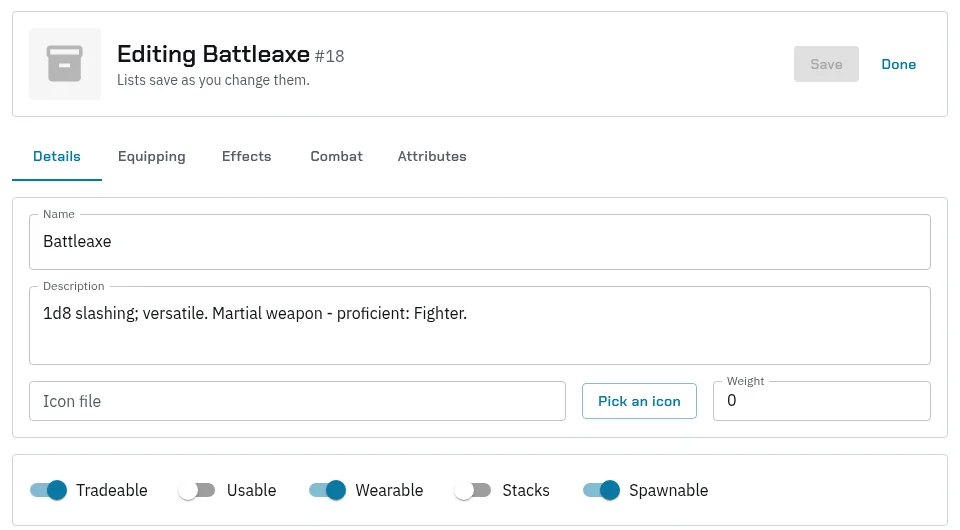Click the 'Editing Battleaxe' heading
This screenshot has height=530, width=960.
[214, 54]
